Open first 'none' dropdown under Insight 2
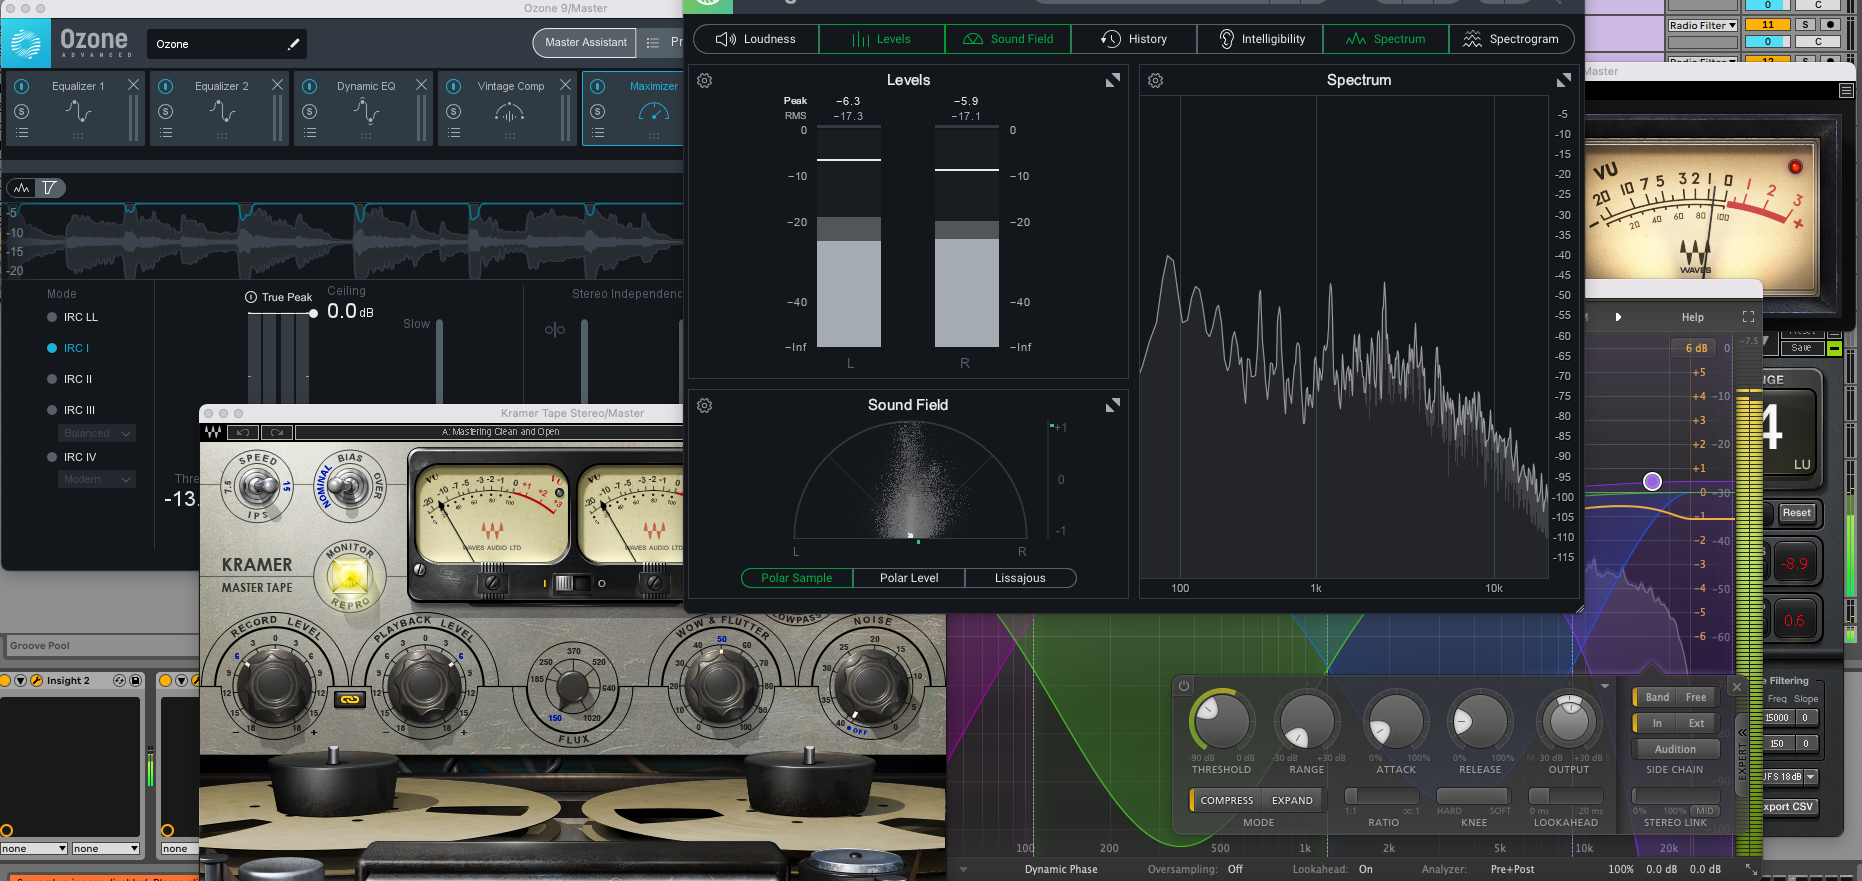 34,849
